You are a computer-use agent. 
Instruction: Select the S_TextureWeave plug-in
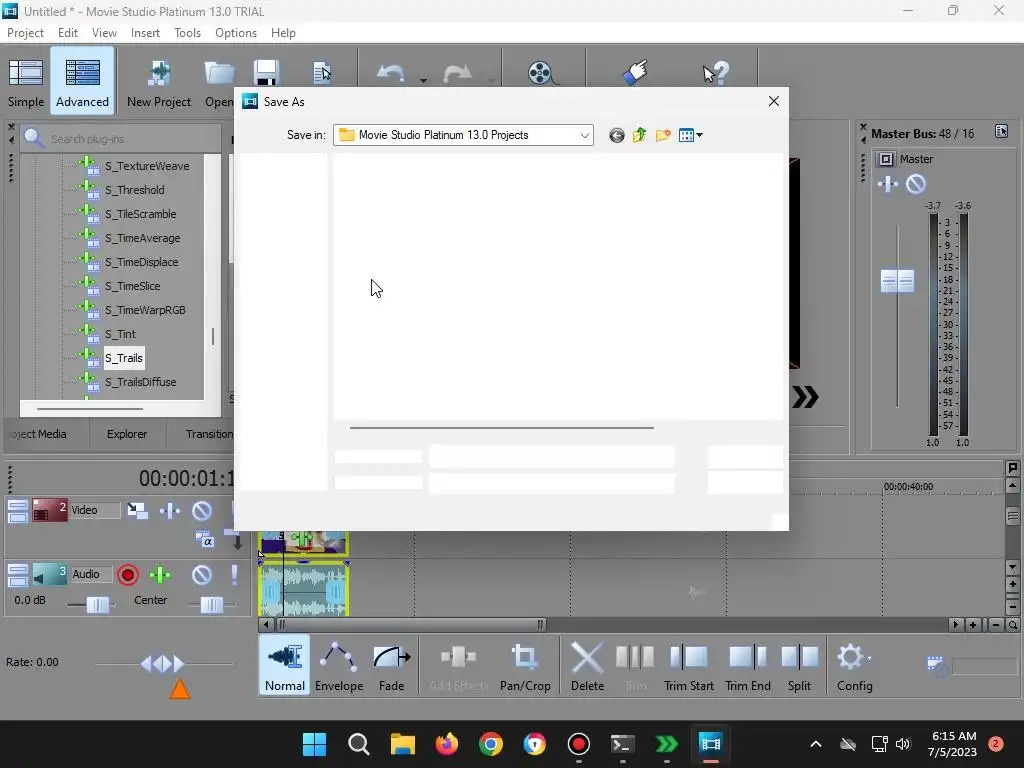[x=147, y=166]
